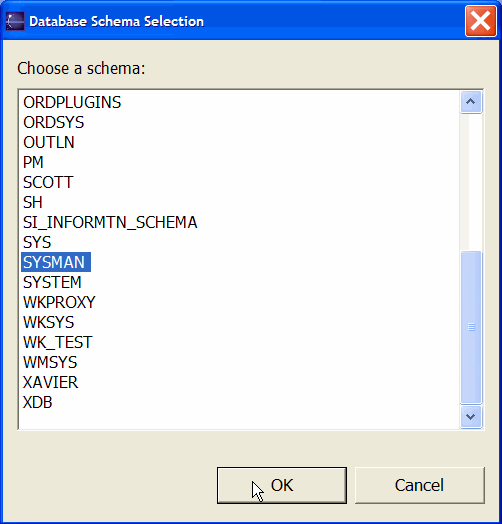Click the scrollbar down arrow
Screen dimensions: 502x524
(x=471, y=417)
